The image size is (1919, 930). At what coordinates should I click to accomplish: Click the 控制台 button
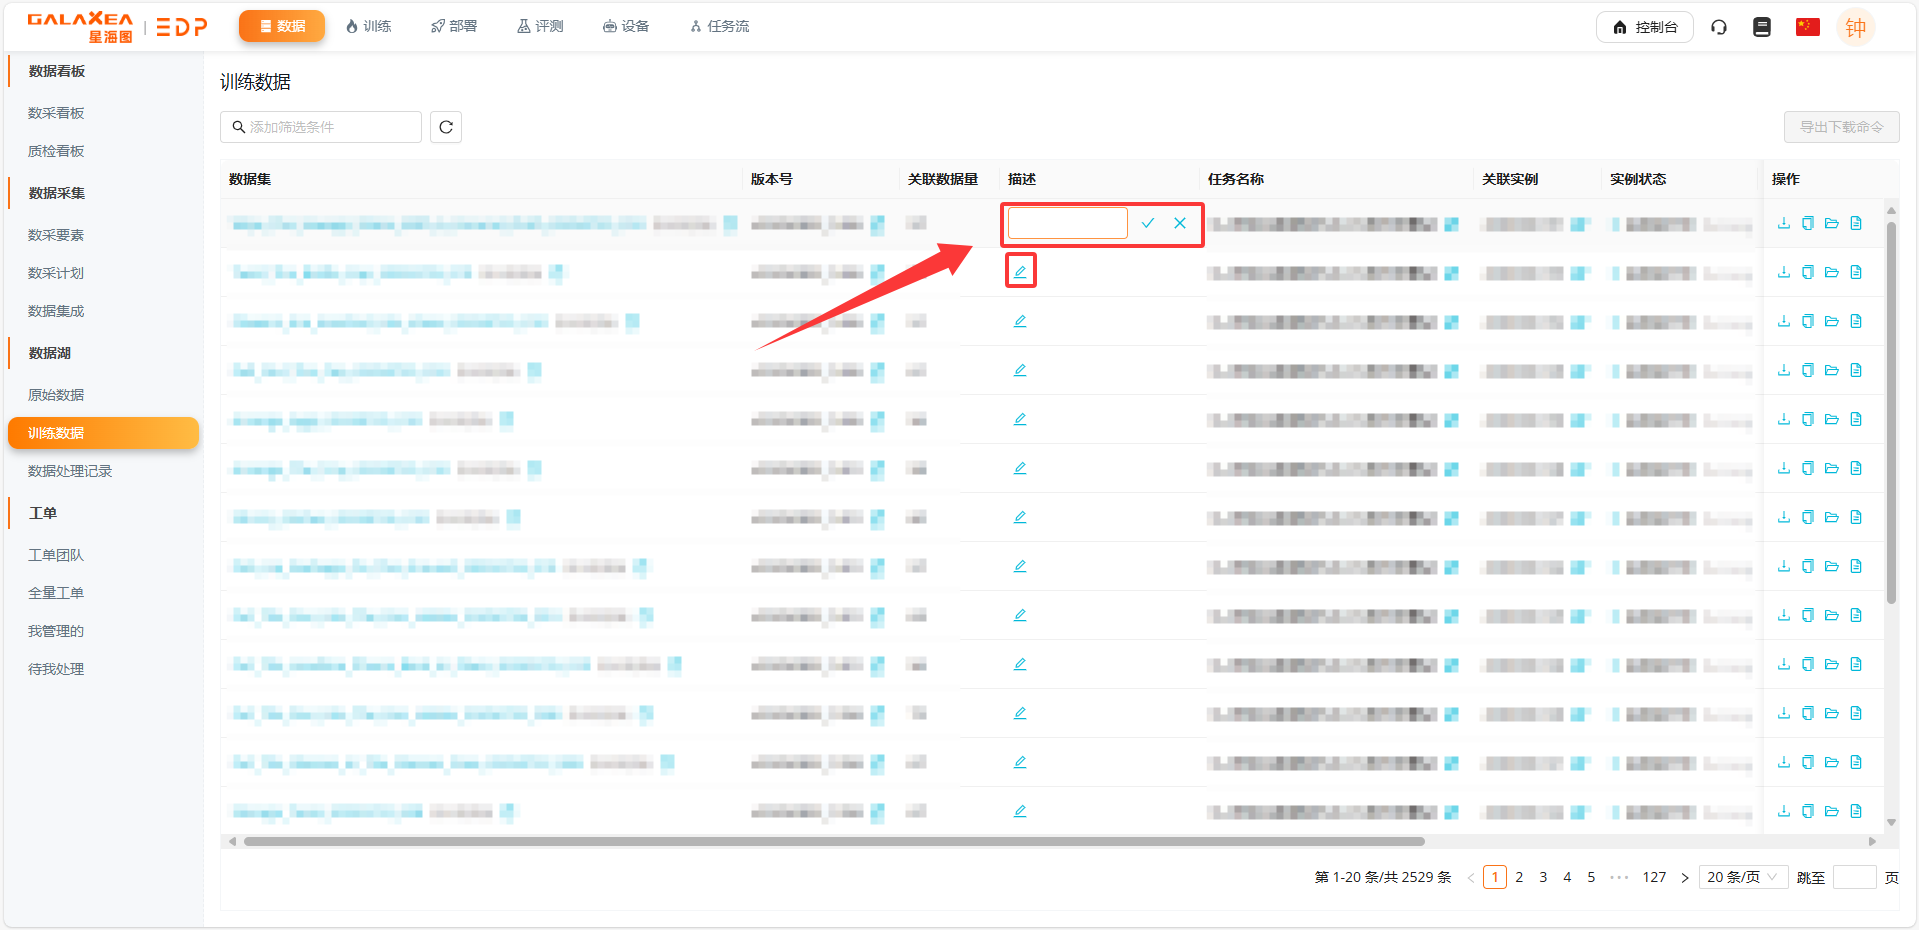tap(1644, 27)
